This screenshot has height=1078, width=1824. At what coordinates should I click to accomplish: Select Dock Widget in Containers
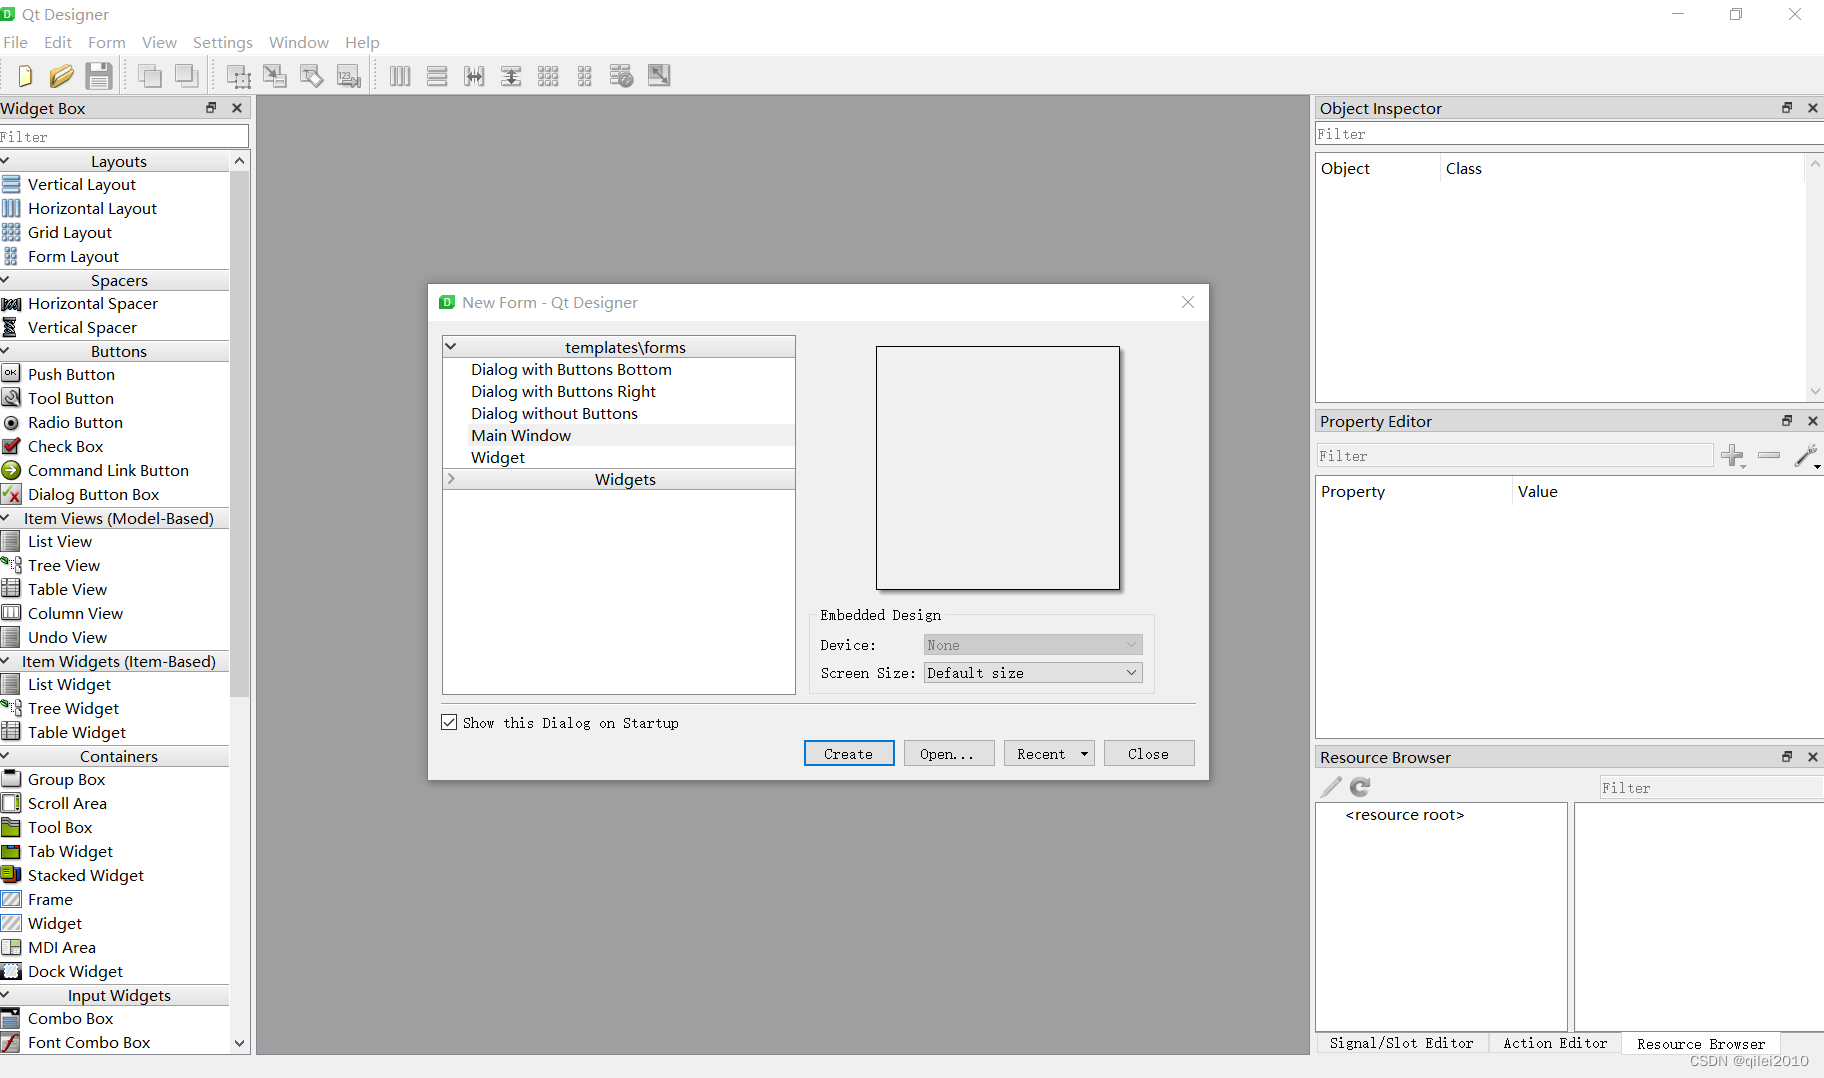coord(75,971)
